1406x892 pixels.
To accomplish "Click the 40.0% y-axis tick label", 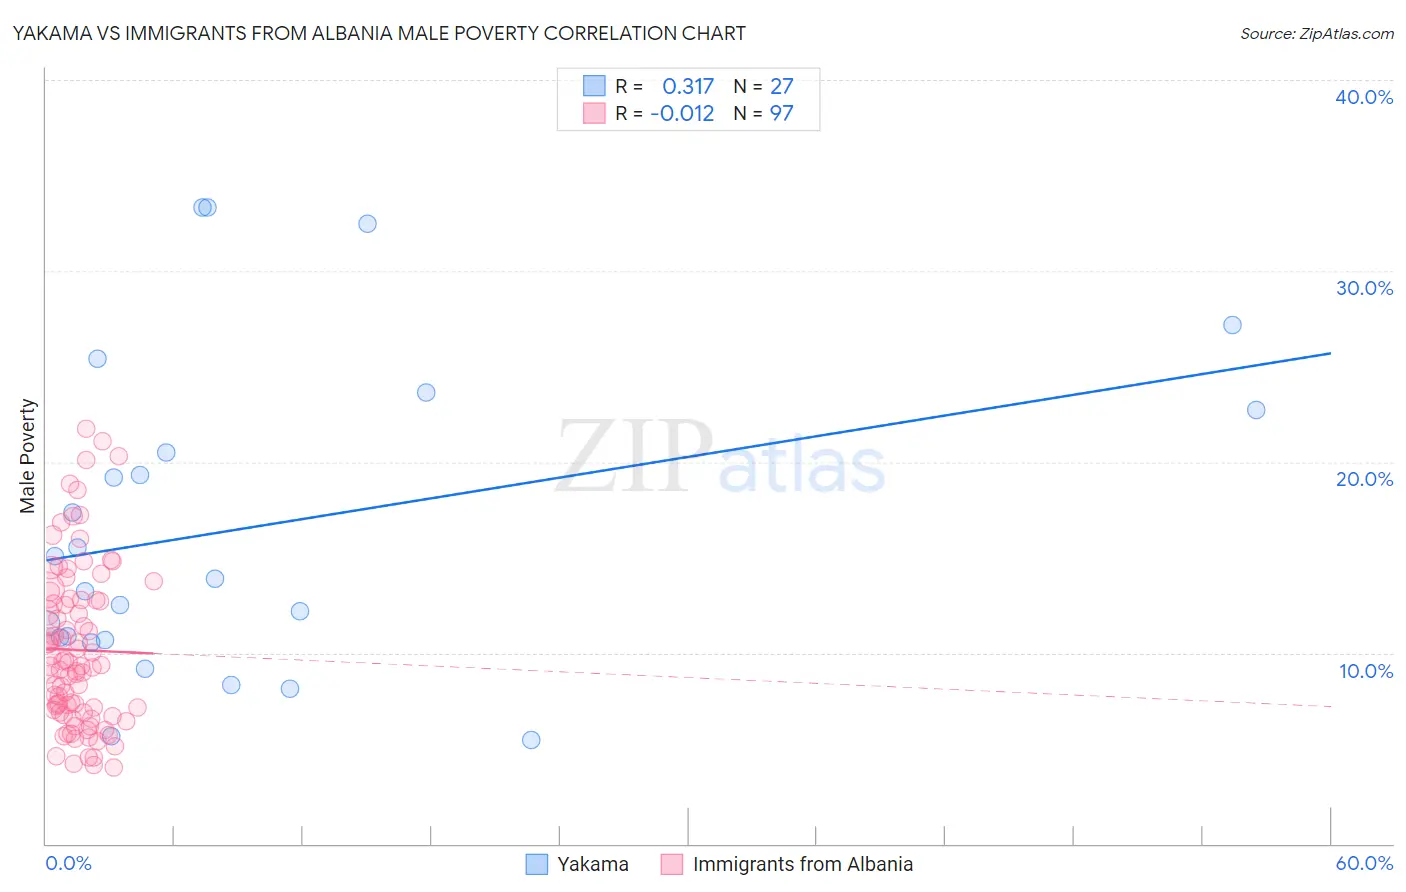I will point(1364,97).
